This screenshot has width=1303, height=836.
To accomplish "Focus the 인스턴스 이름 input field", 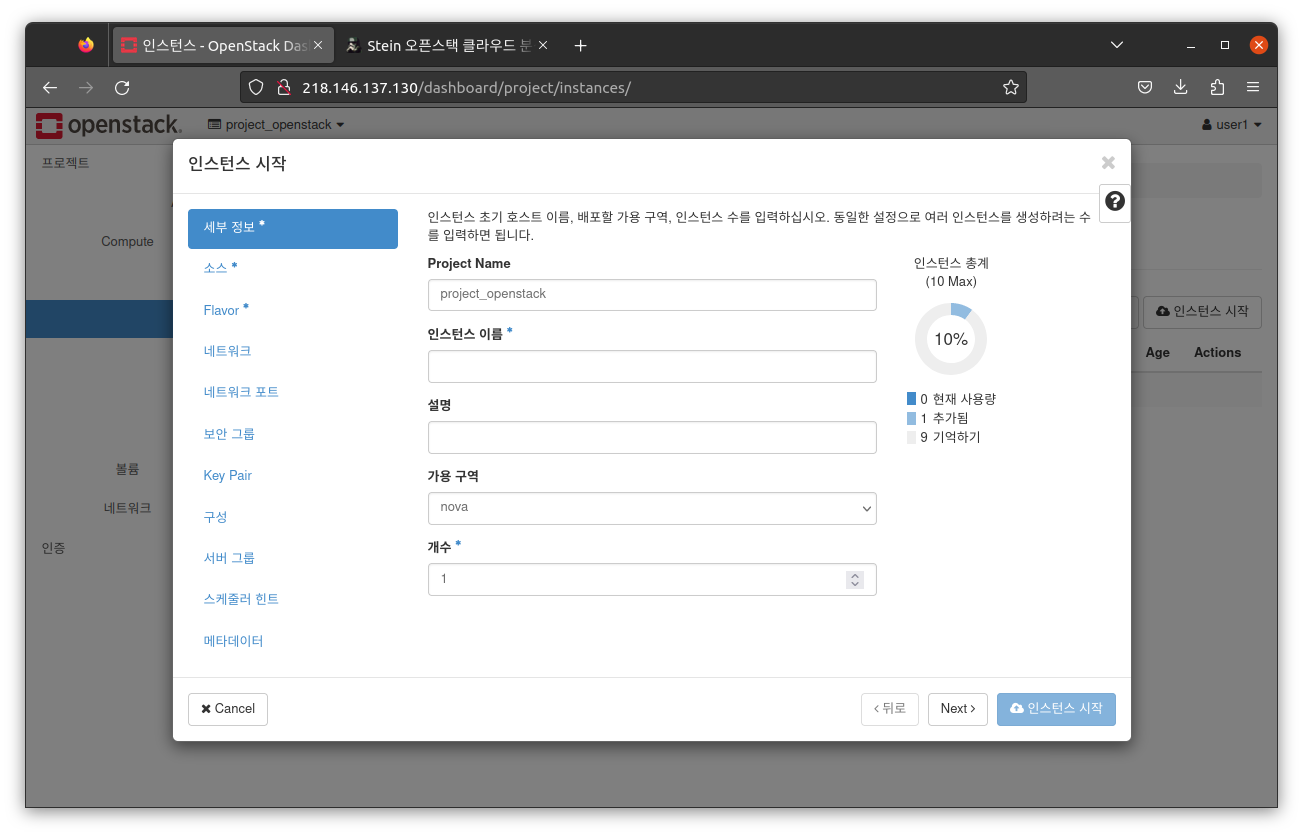I will pos(652,366).
